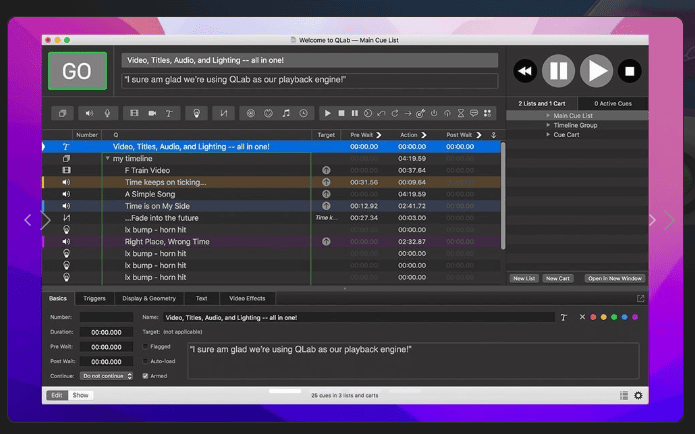The image size is (695, 434).
Task: Add a new MIDI cue
Action: [268, 113]
